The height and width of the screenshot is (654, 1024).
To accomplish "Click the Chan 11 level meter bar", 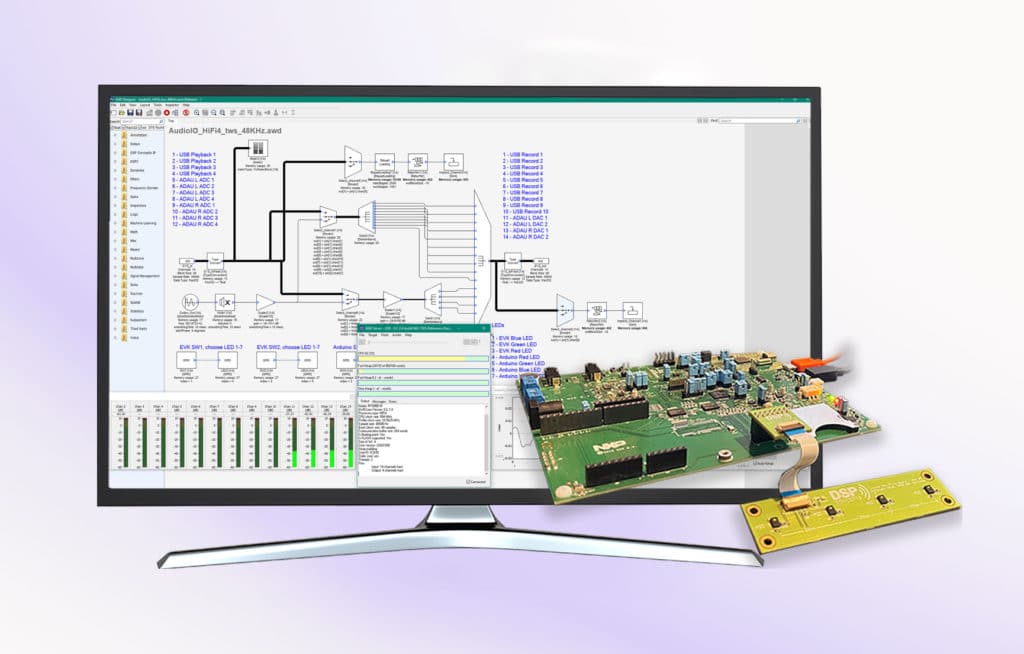I will 295,442.
